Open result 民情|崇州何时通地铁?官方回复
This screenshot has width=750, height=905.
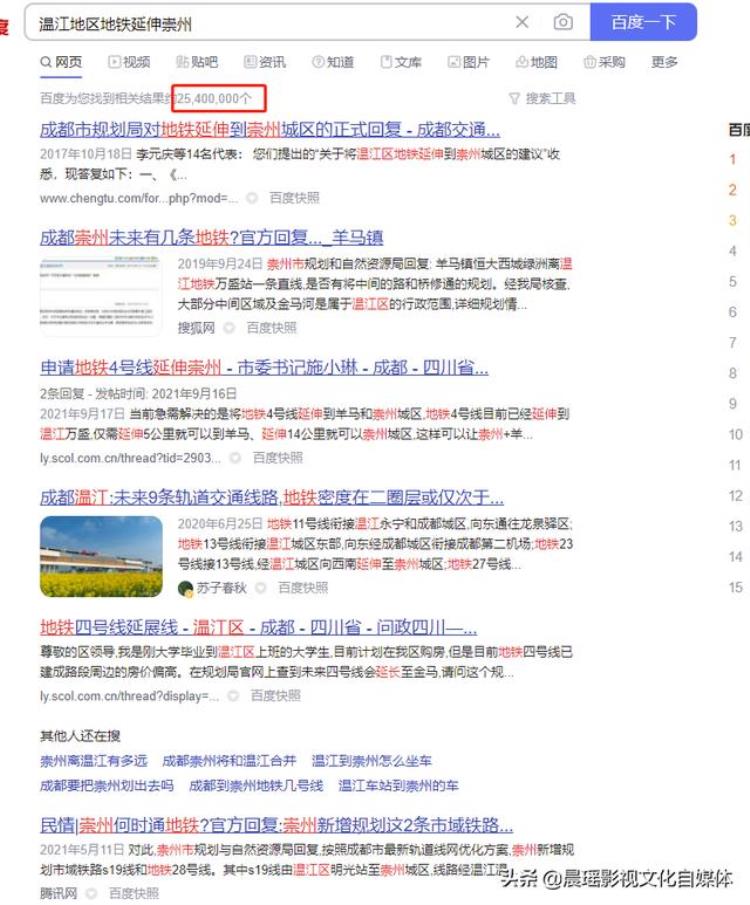(276, 825)
